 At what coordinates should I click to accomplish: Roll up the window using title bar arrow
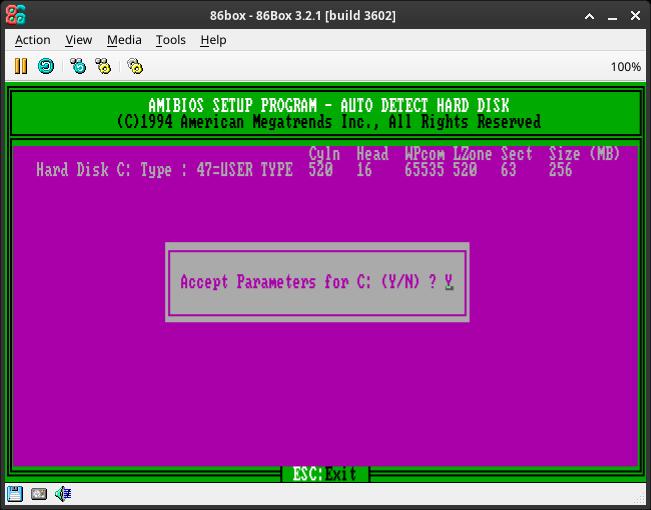point(589,16)
